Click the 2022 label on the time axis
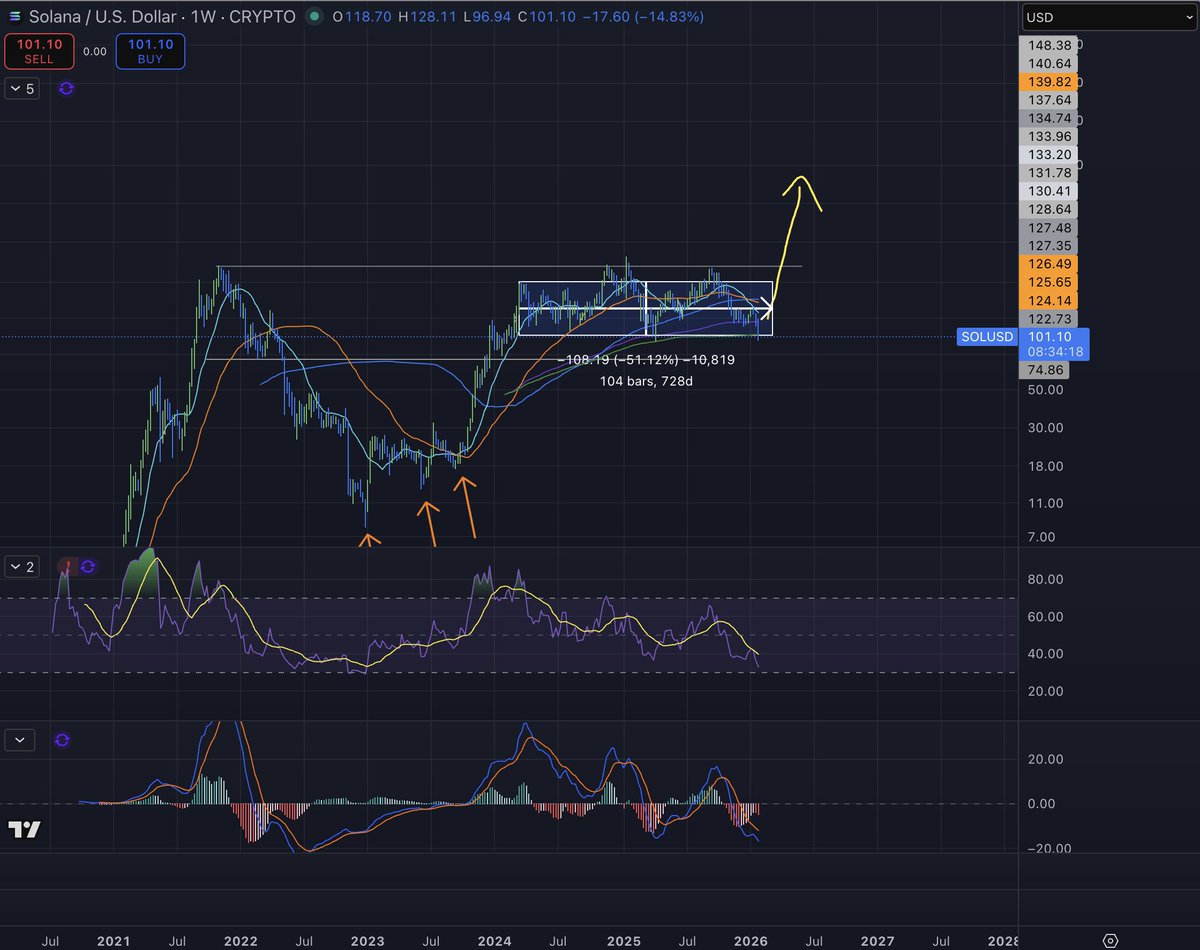The image size is (1200, 950). (241, 941)
